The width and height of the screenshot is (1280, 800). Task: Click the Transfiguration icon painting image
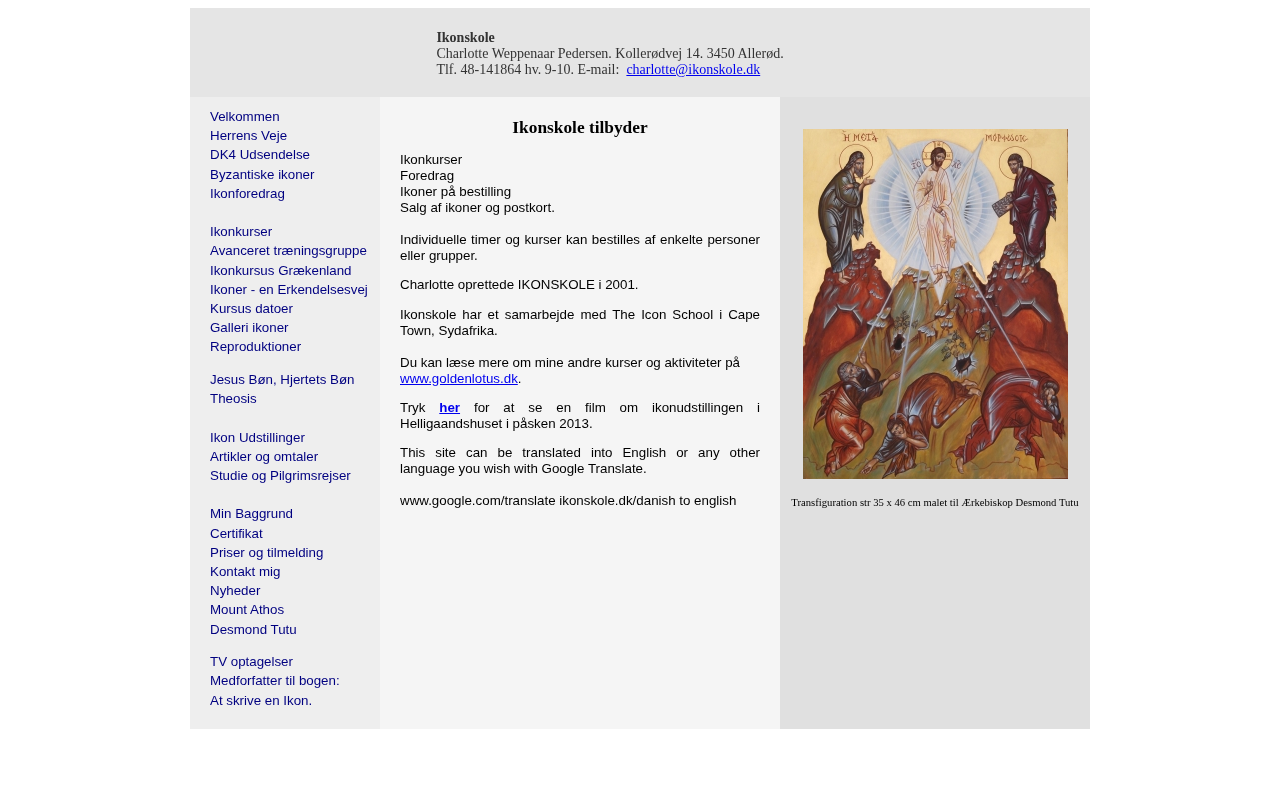(x=935, y=304)
